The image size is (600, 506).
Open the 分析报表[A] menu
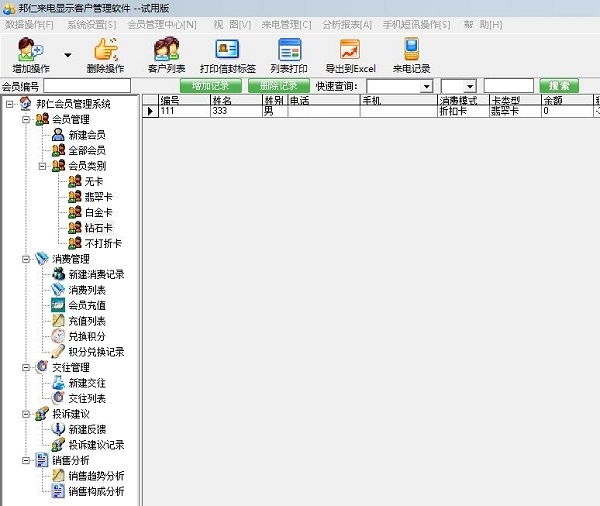pyautogui.click(x=347, y=25)
